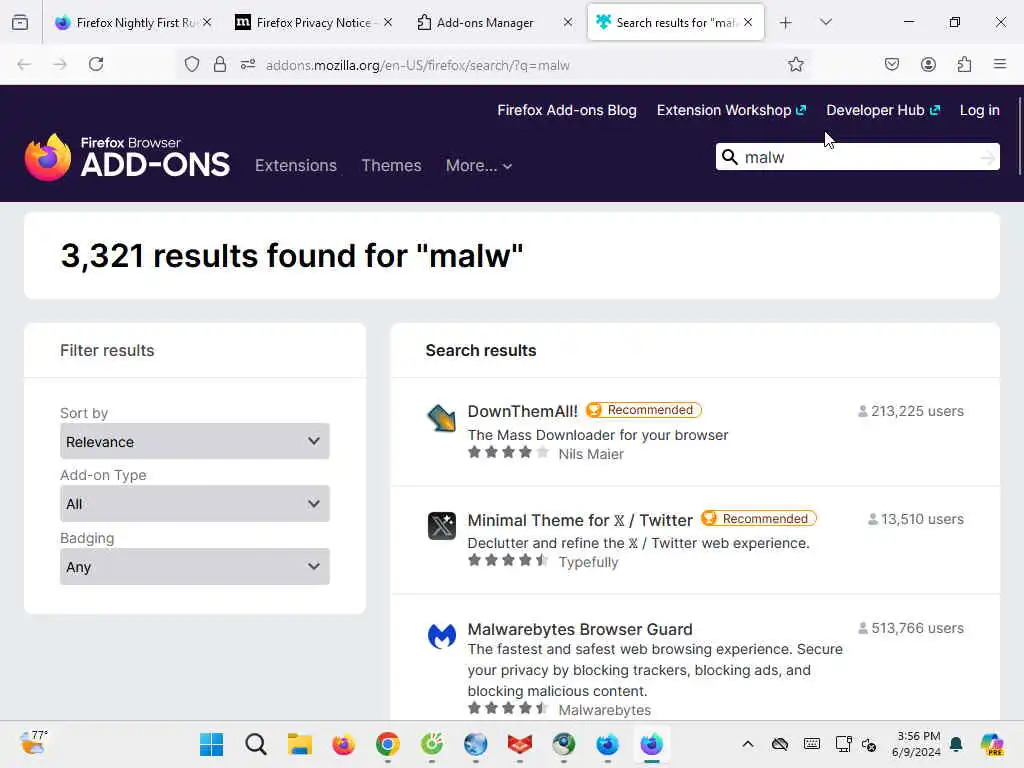Click the Malwarebytes Browser Guard icon
The height and width of the screenshot is (768, 1024).
tap(441, 635)
